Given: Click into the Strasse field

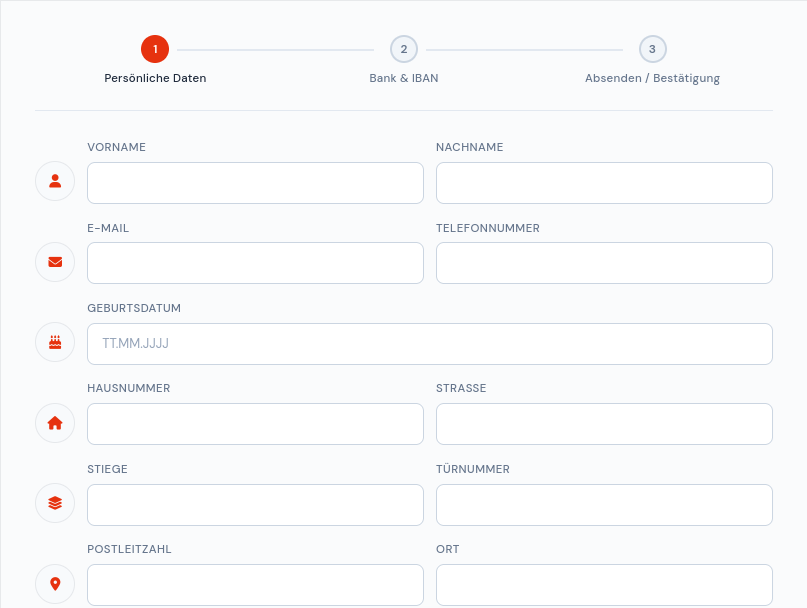Looking at the screenshot, I should tap(604, 424).
